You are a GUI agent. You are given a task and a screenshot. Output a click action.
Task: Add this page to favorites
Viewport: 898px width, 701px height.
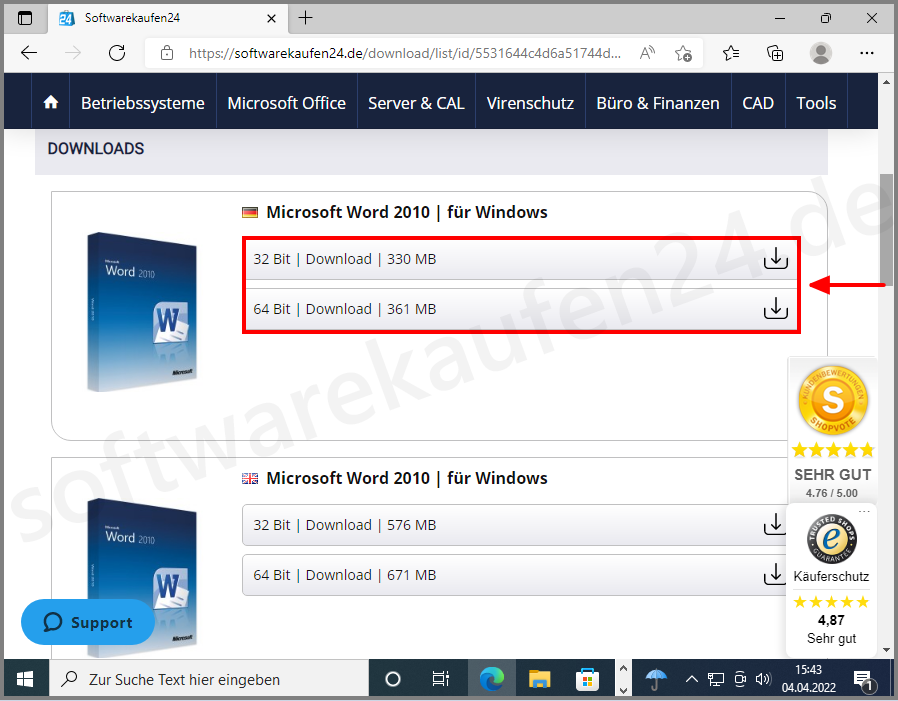tap(683, 53)
